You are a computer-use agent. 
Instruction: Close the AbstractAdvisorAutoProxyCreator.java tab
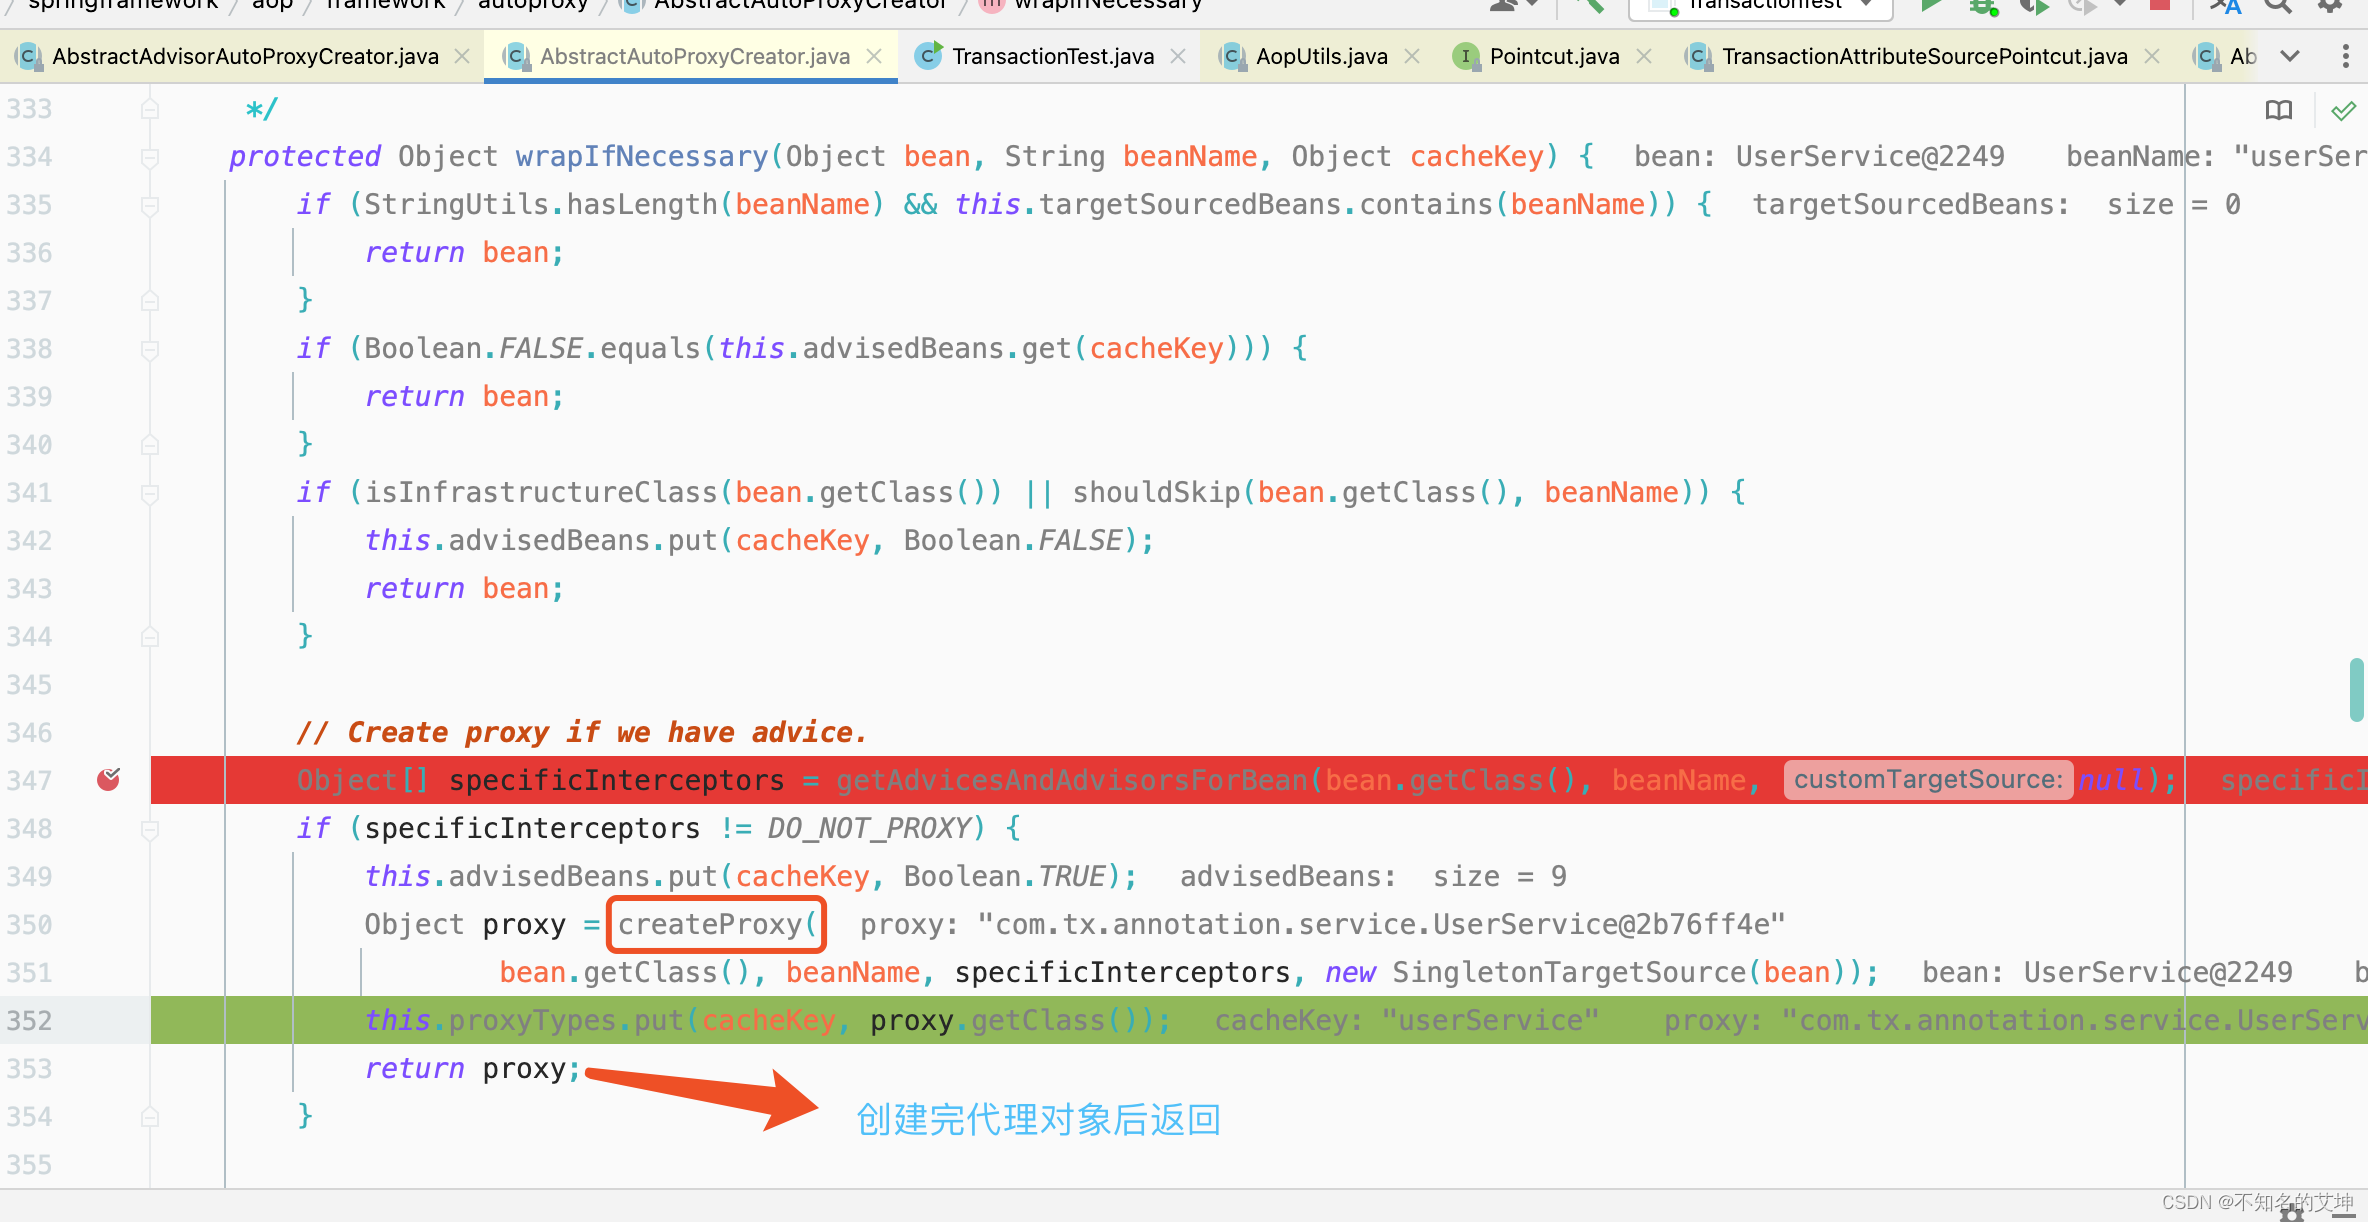tap(462, 56)
